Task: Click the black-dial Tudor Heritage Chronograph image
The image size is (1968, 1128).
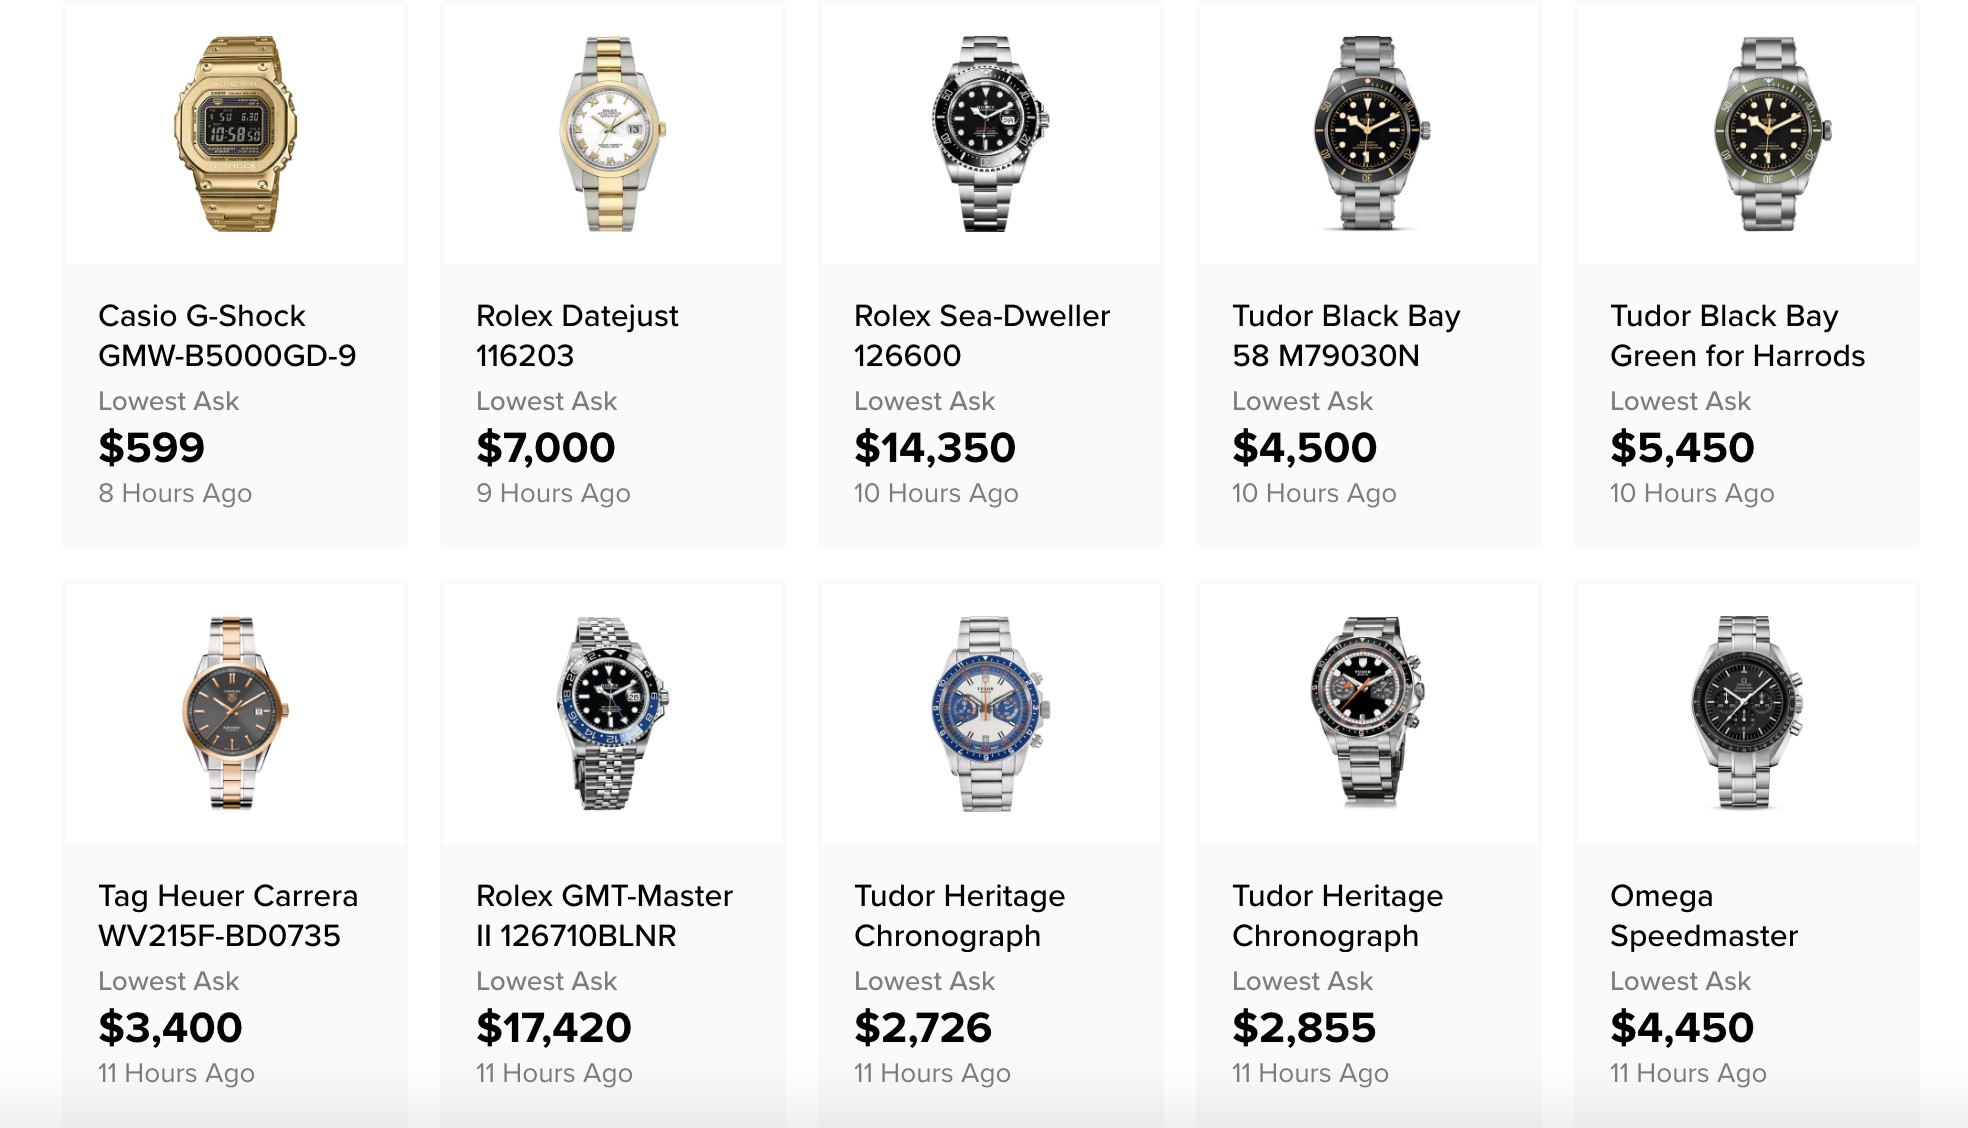Action: tap(1368, 713)
